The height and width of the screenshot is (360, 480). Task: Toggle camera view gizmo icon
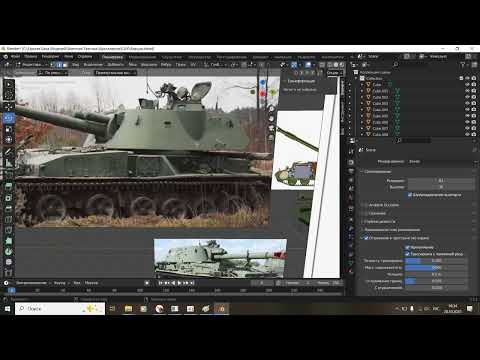[271, 128]
